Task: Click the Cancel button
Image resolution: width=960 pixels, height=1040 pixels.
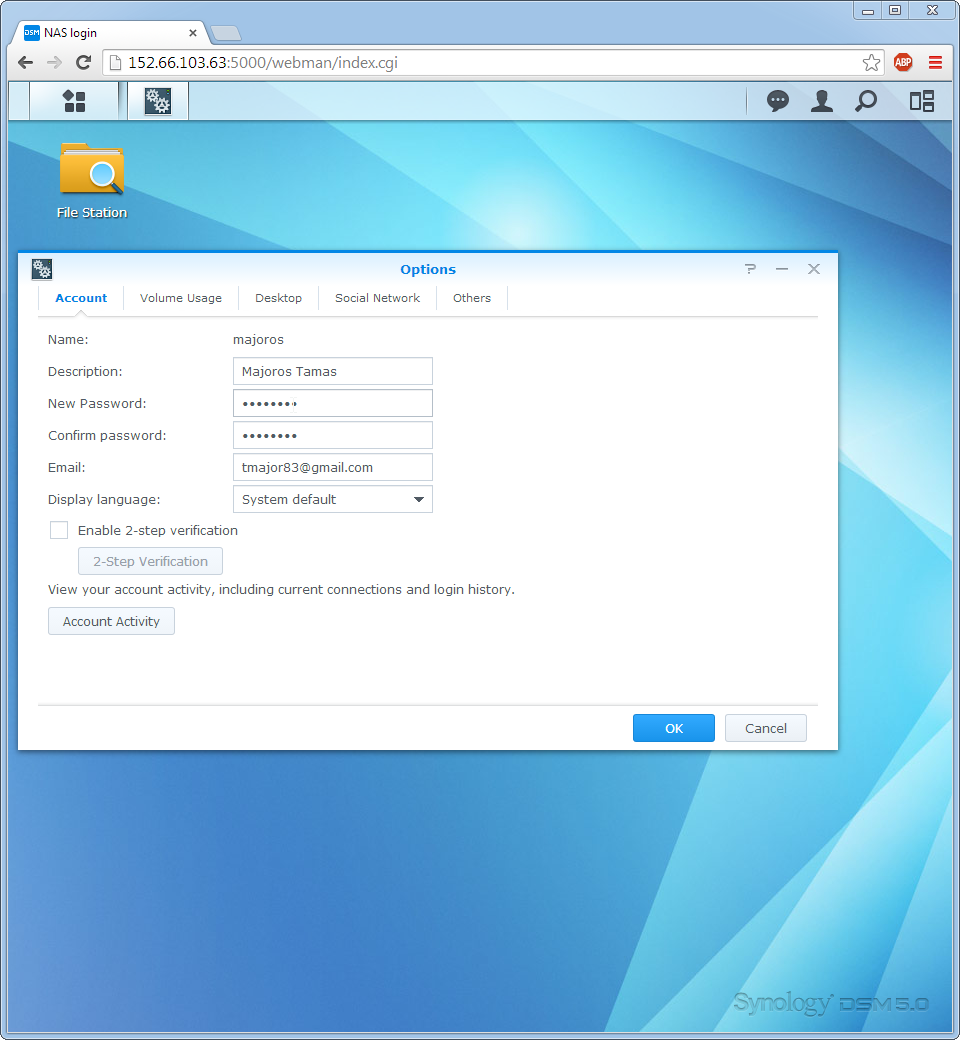Action: point(765,728)
